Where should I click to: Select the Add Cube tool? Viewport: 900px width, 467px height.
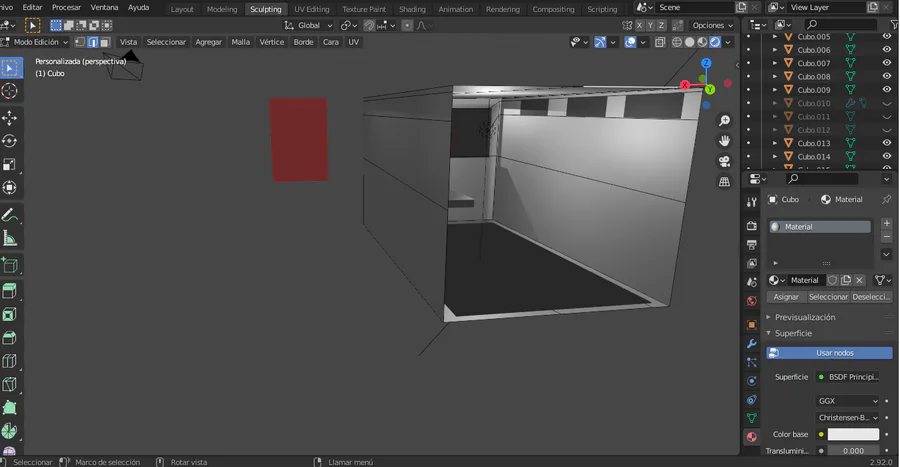(10, 265)
